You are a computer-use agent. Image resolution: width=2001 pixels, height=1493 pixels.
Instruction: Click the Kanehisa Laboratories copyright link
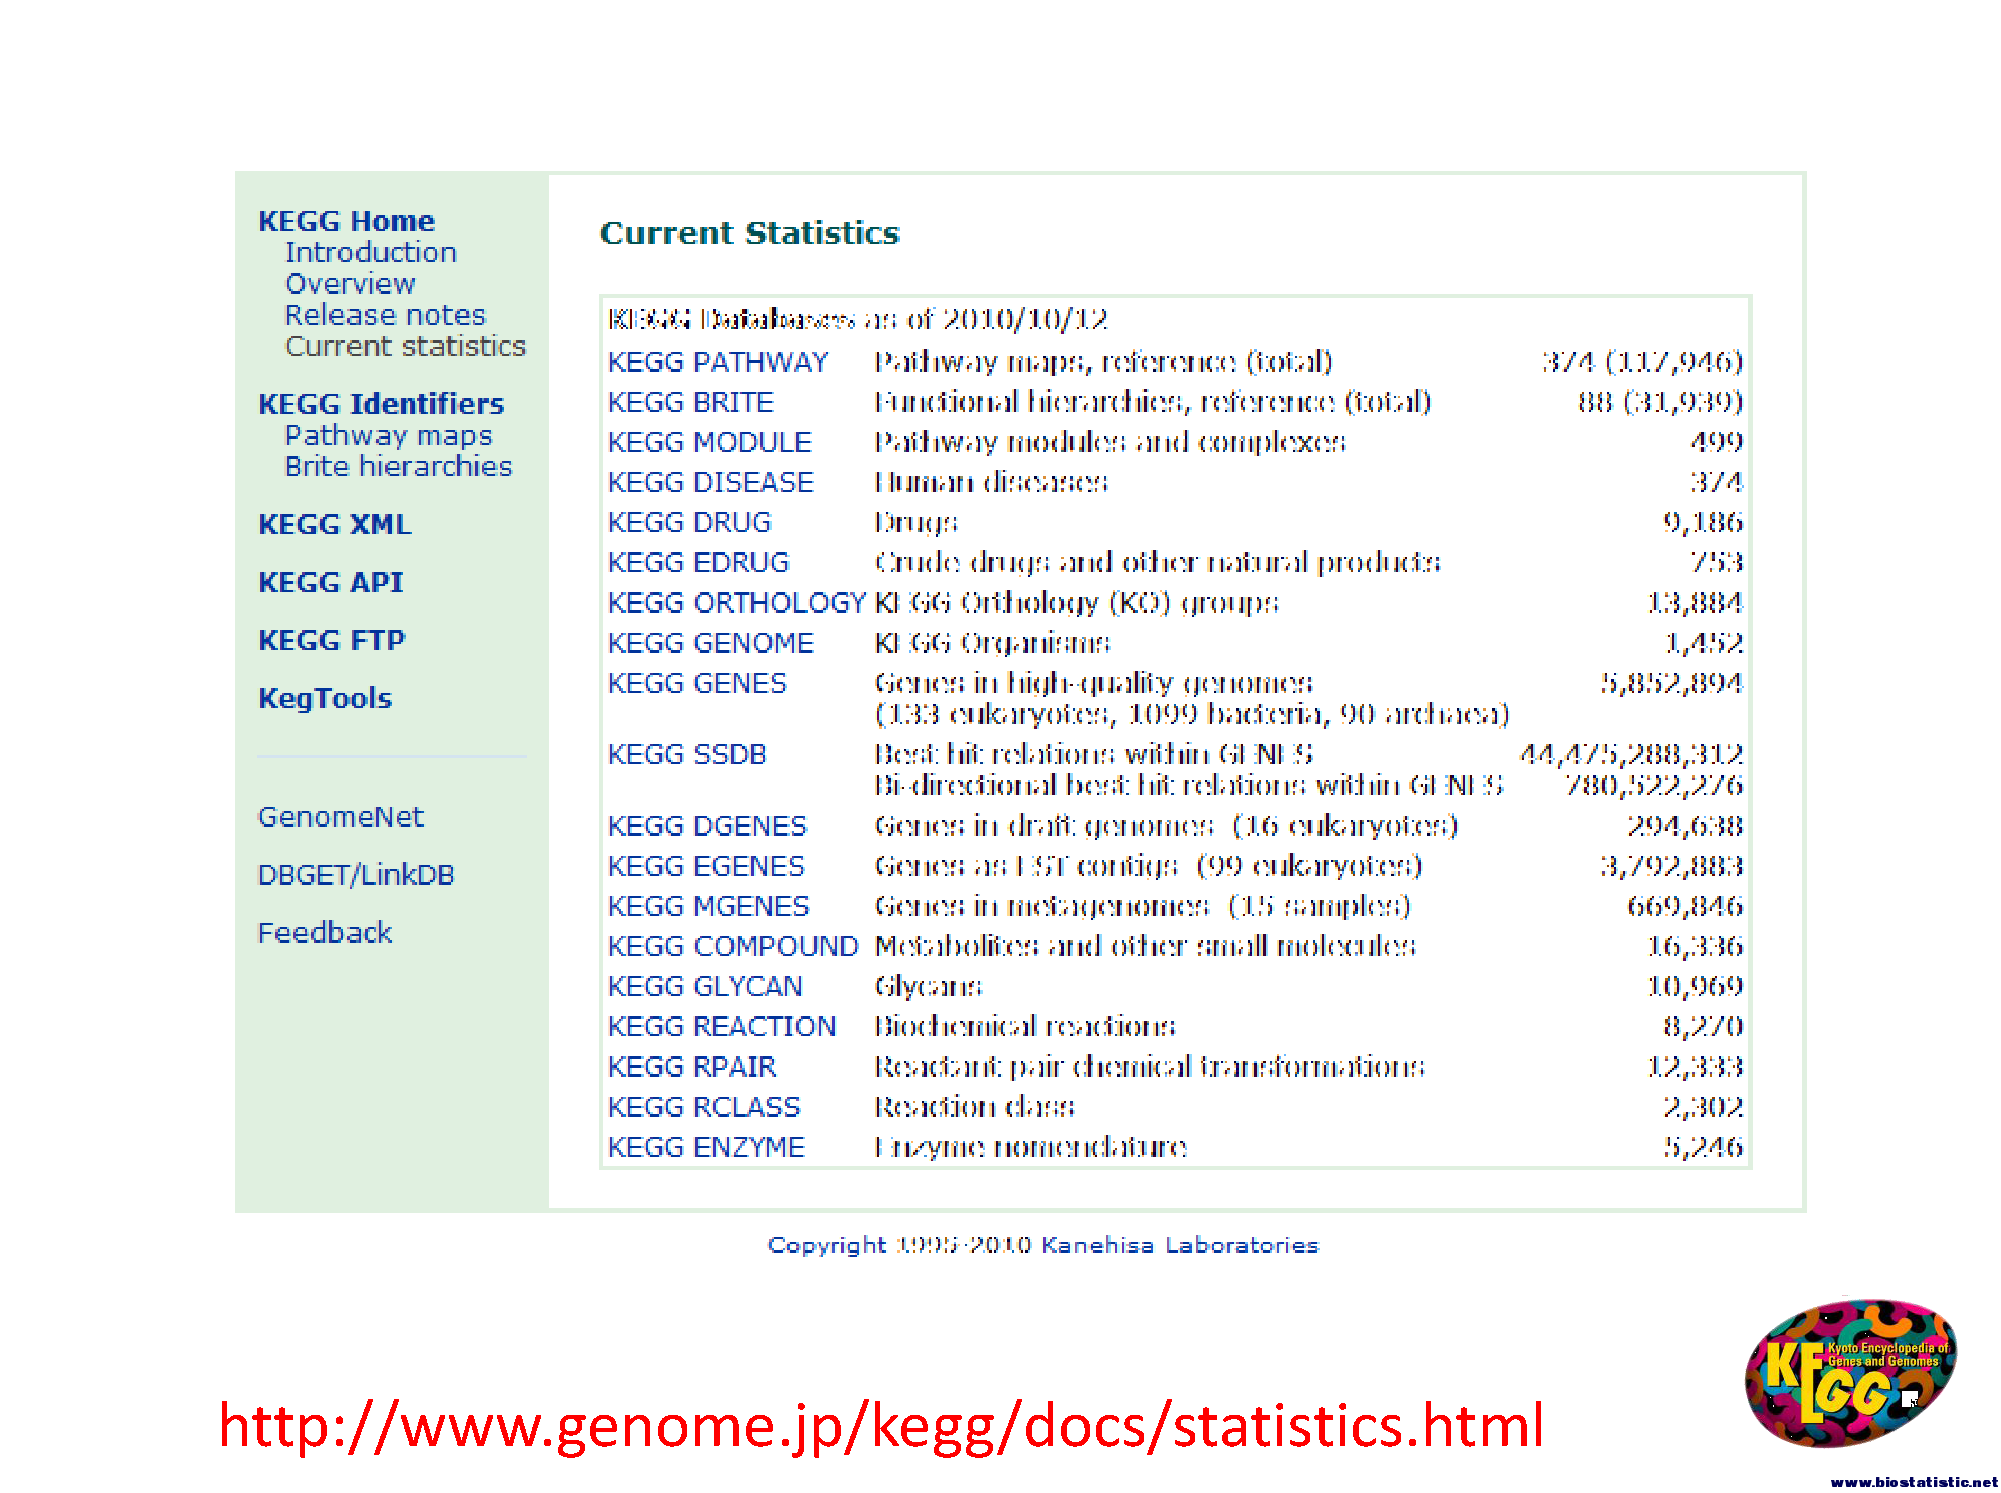point(1180,1245)
